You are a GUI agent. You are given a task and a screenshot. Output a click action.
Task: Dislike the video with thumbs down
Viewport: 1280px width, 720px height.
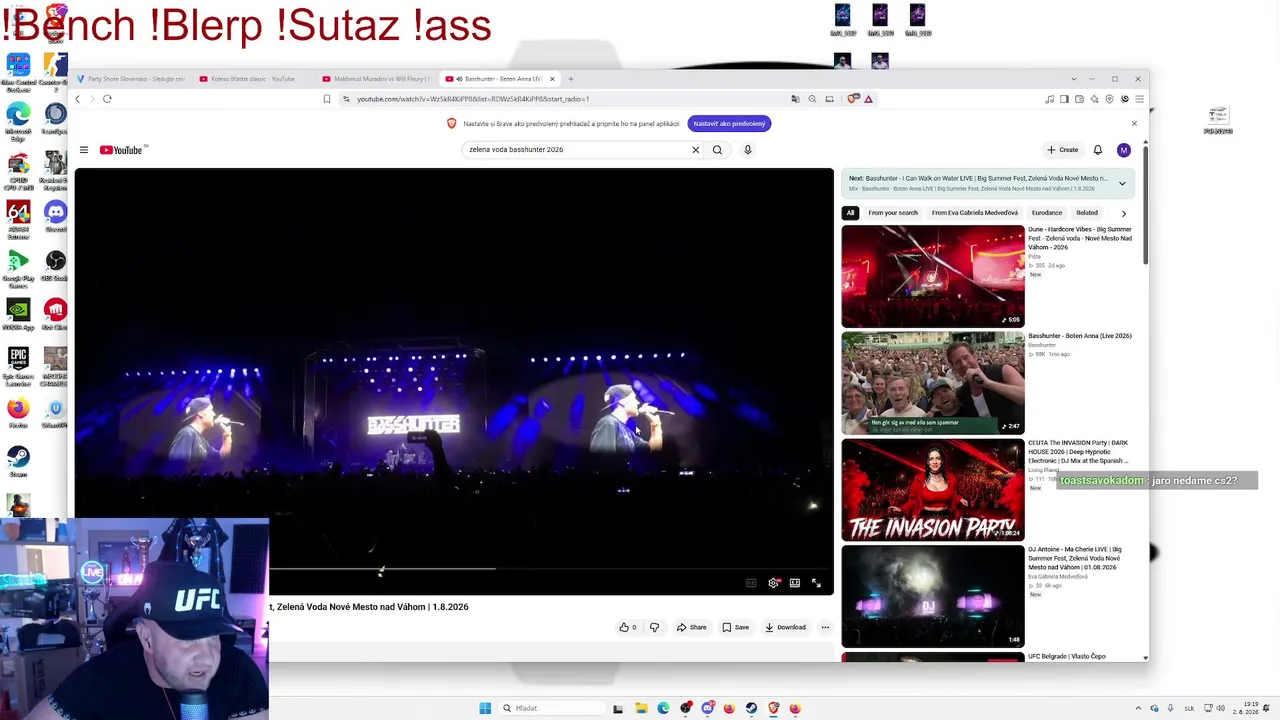pyautogui.click(x=655, y=628)
